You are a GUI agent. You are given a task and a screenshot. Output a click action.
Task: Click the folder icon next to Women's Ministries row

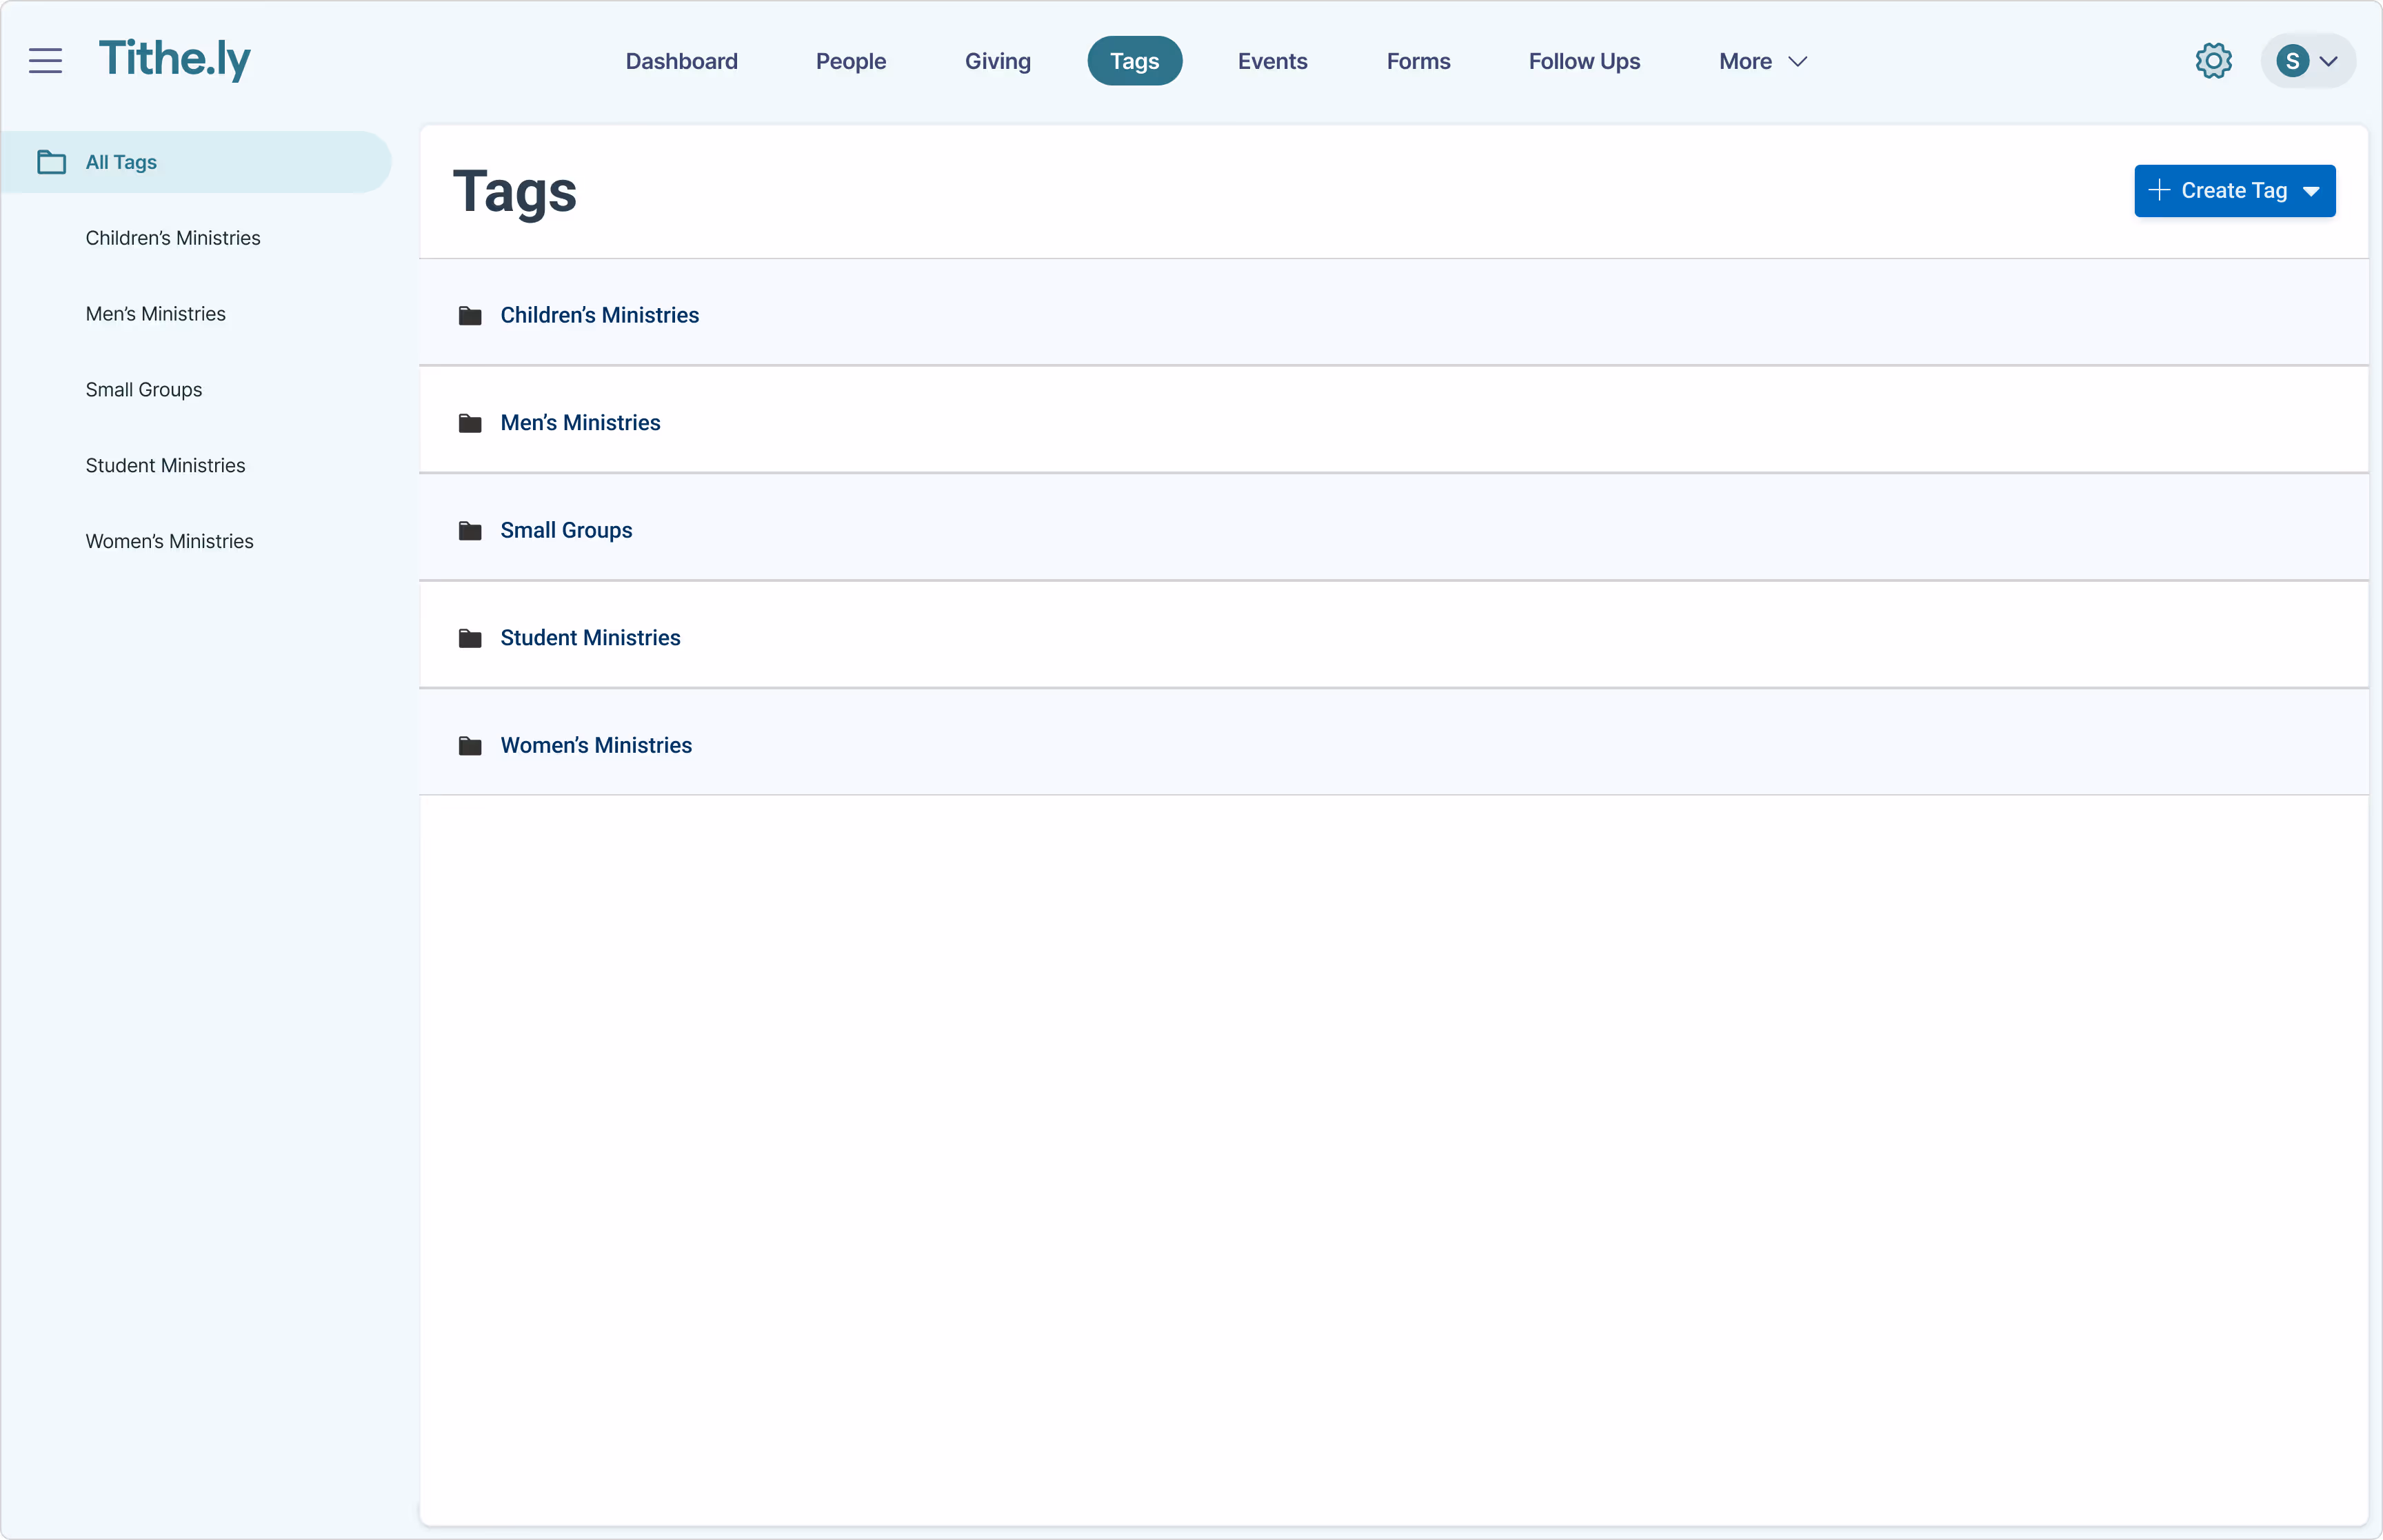(470, 745)
